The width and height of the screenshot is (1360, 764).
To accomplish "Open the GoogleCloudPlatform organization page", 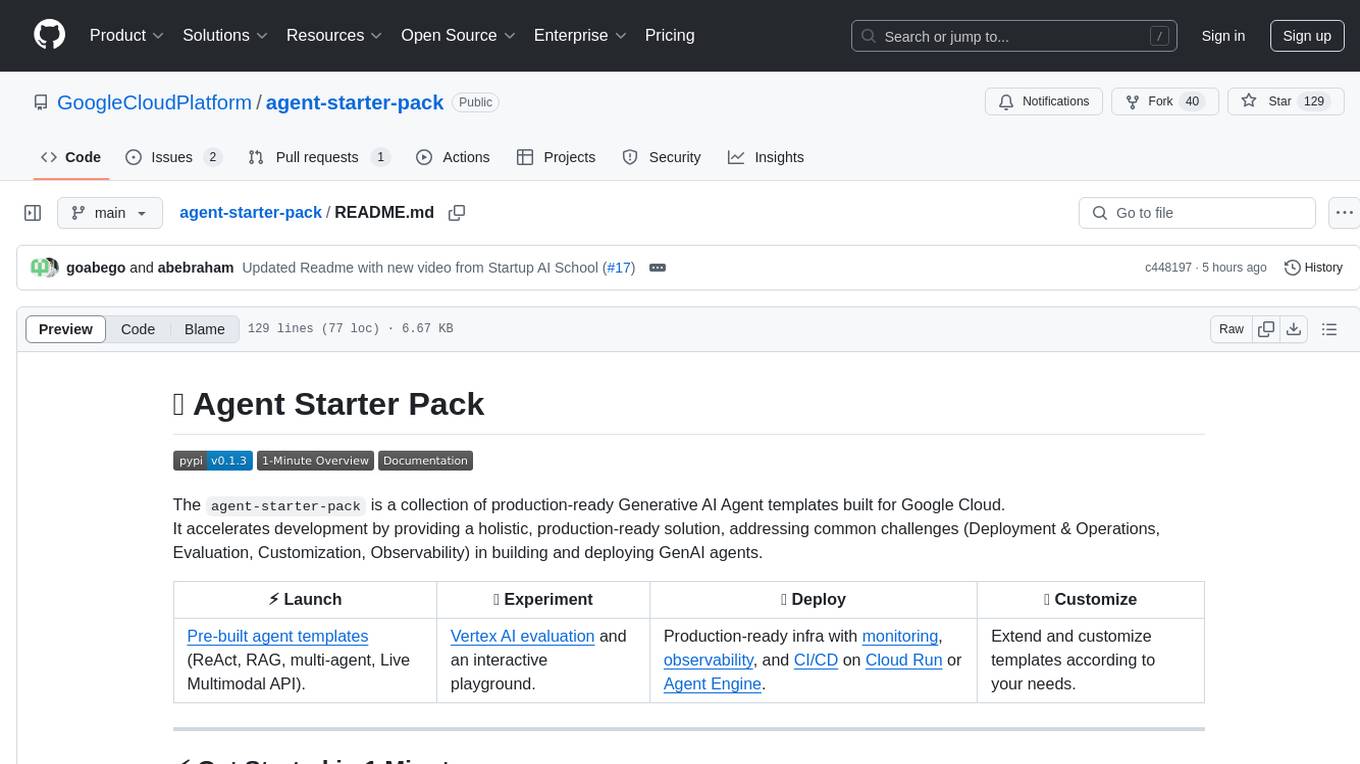I will [x=155, y=102].
